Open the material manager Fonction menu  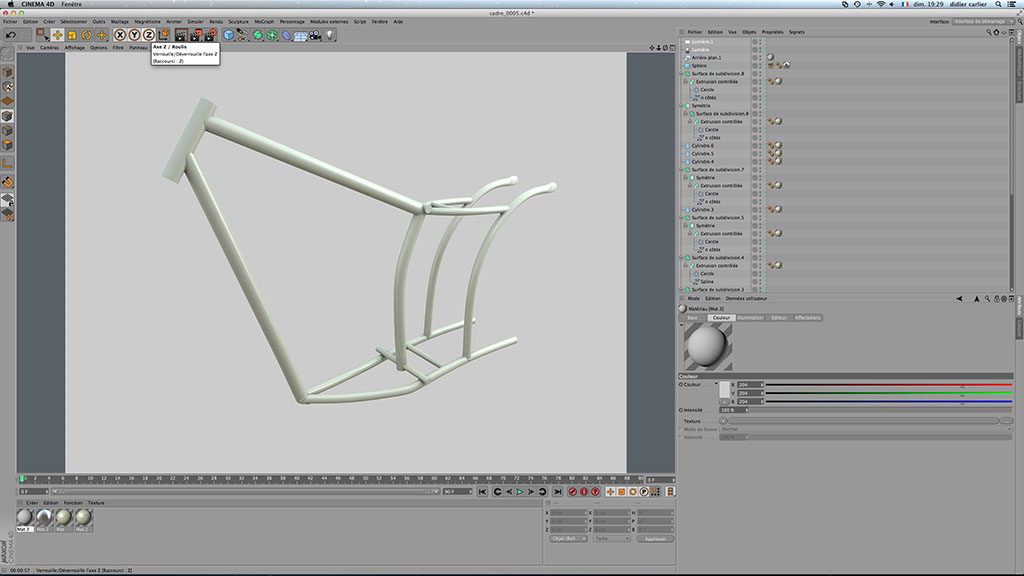pyautogui.click(x=73, y=503)
